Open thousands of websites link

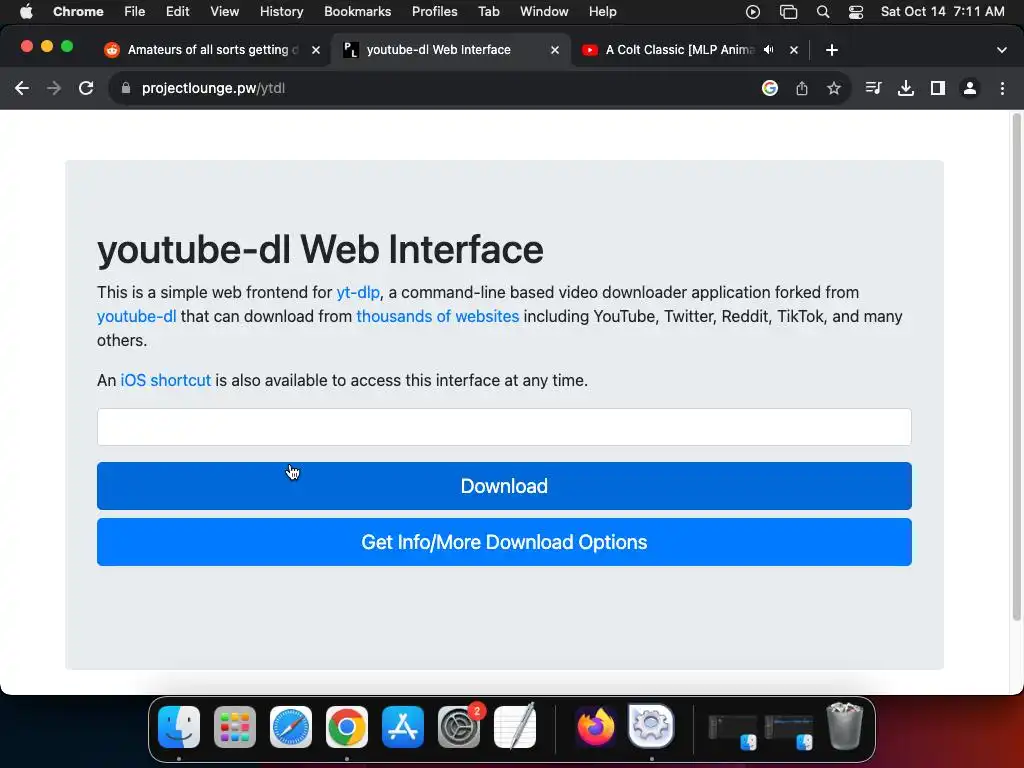pyautogui.click(x=438, y=317)
